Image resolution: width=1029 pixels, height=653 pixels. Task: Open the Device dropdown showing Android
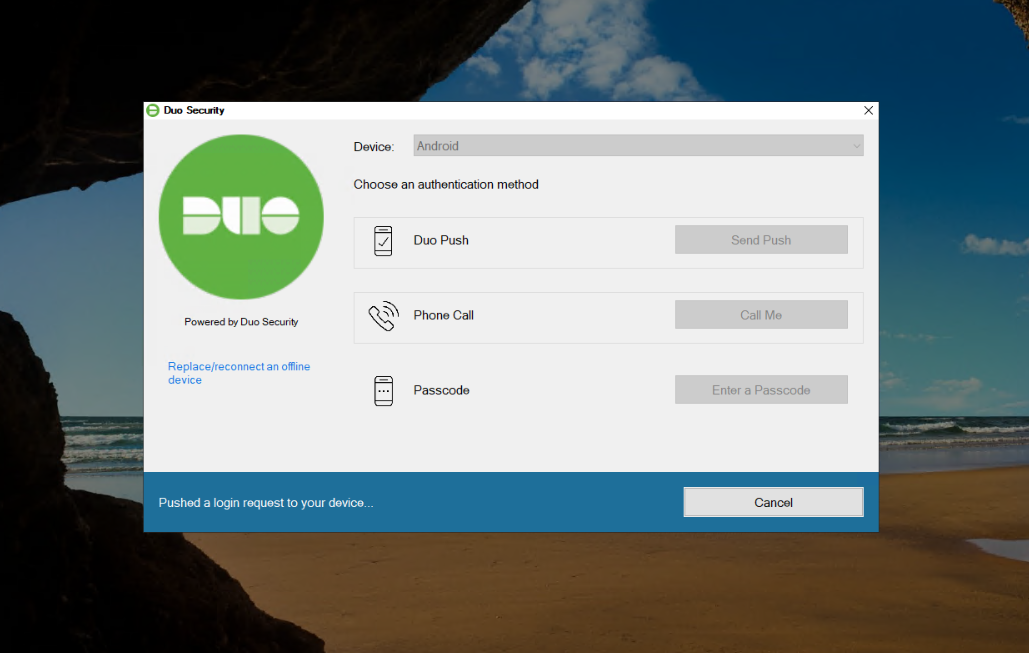(x=638, y=146)
